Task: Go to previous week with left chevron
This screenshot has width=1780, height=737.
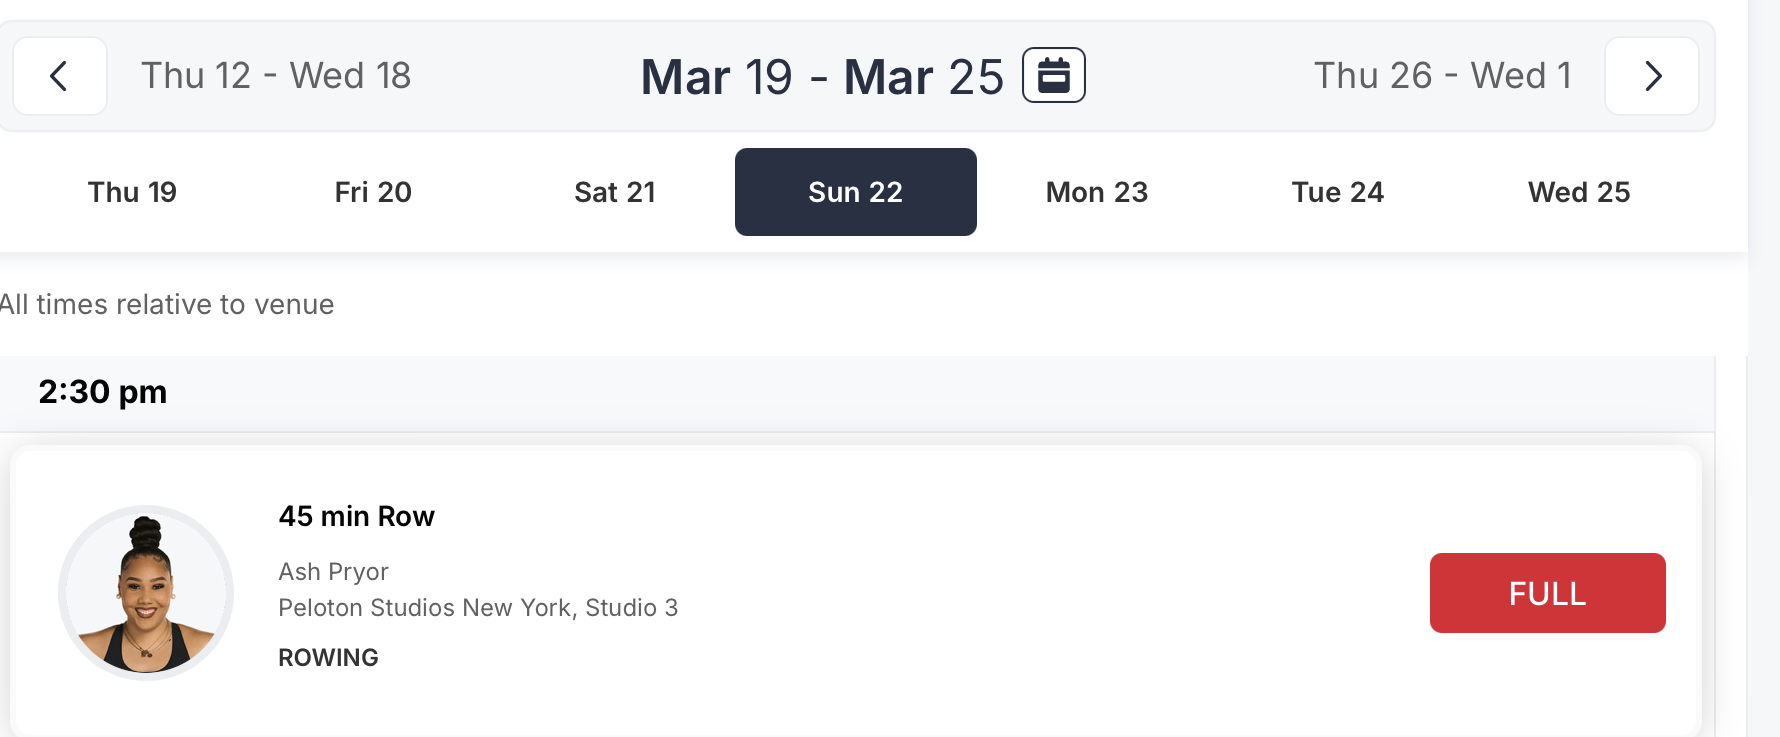Action: click(x=59, y=76)
